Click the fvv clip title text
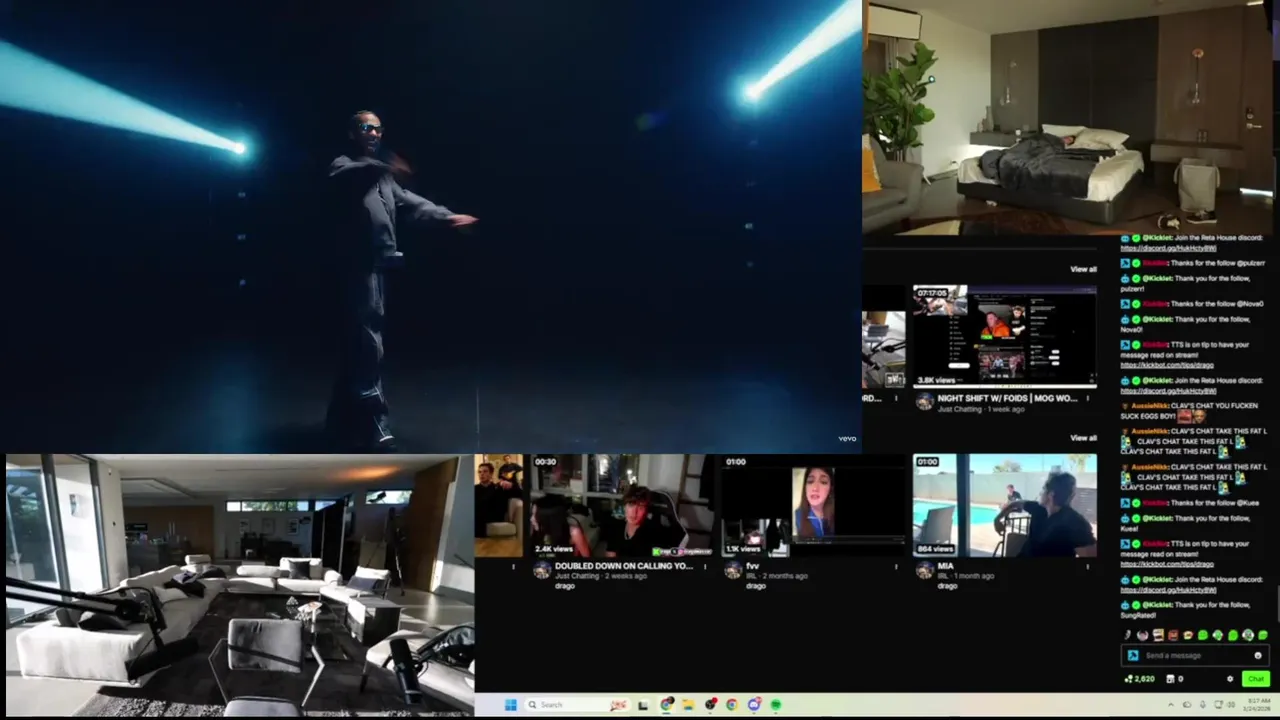 753,566
